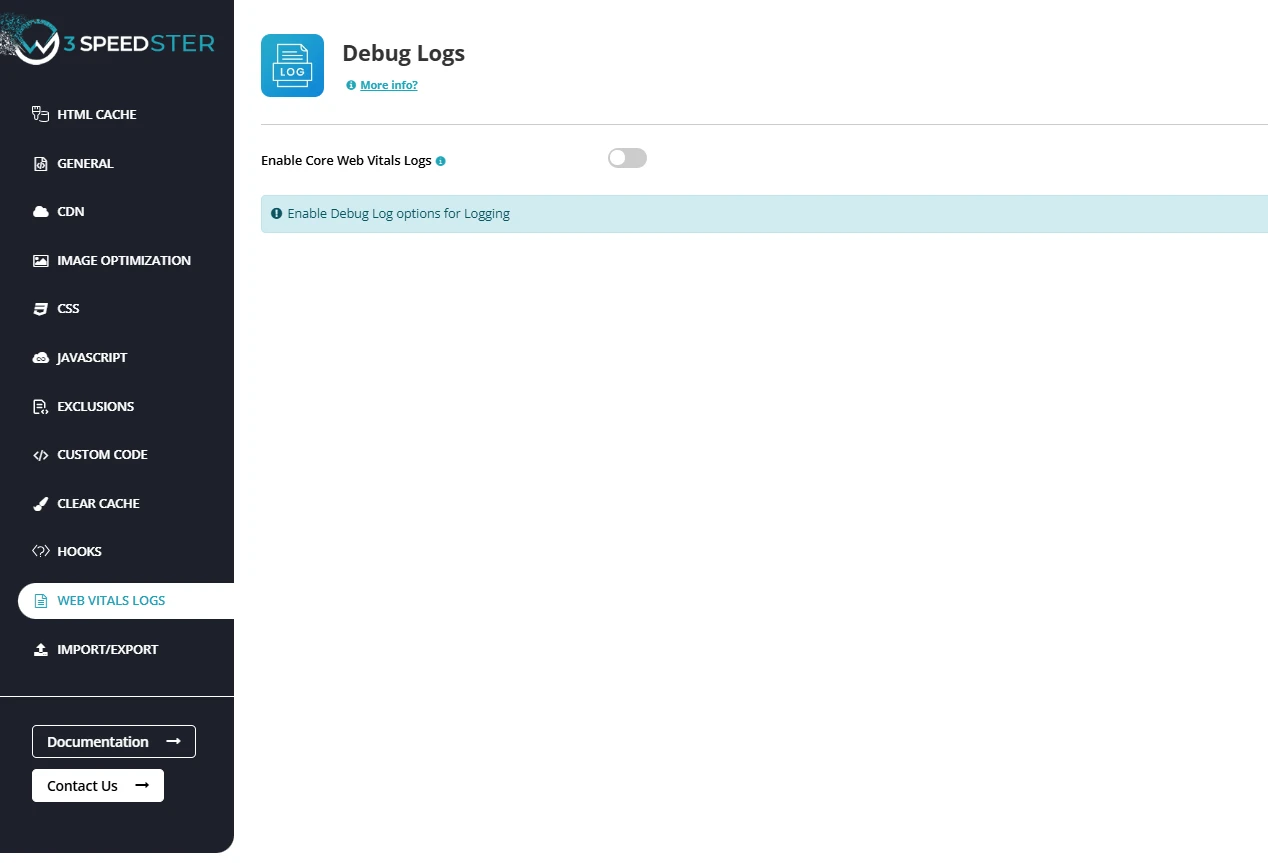Screen dimensions: 1268x863
Task: Click the CSS3 shield icon
Action: (41, 309)
